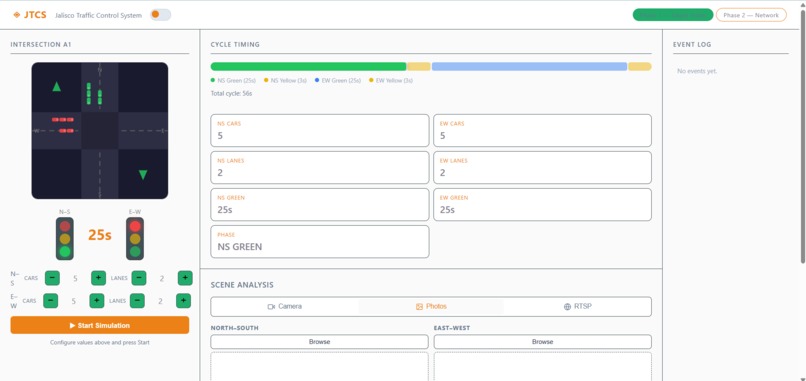Click the N–S traffic light
Screen dimensions: 806x381
pyautogui.click(x=65, y=239)
